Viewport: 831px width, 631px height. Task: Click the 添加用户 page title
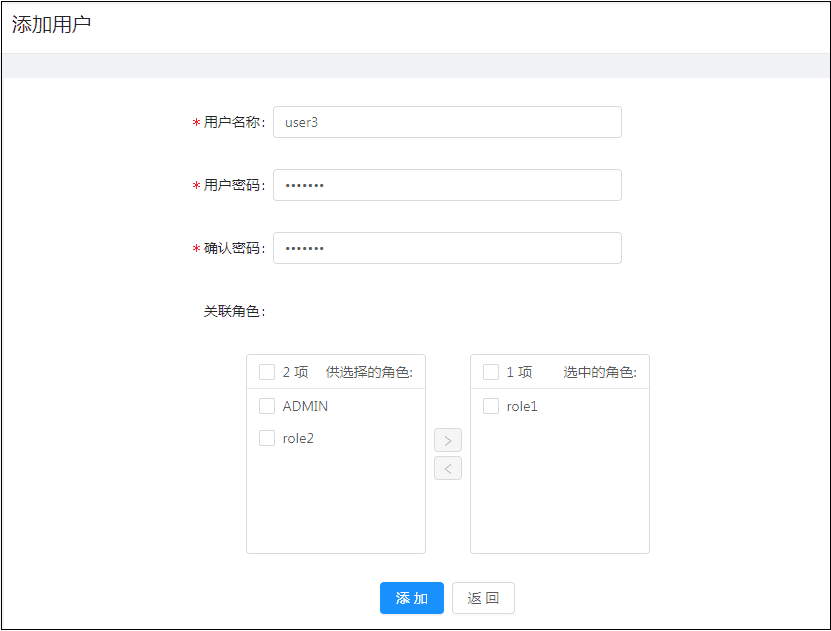pyautogui.click(x=52, y=25)
